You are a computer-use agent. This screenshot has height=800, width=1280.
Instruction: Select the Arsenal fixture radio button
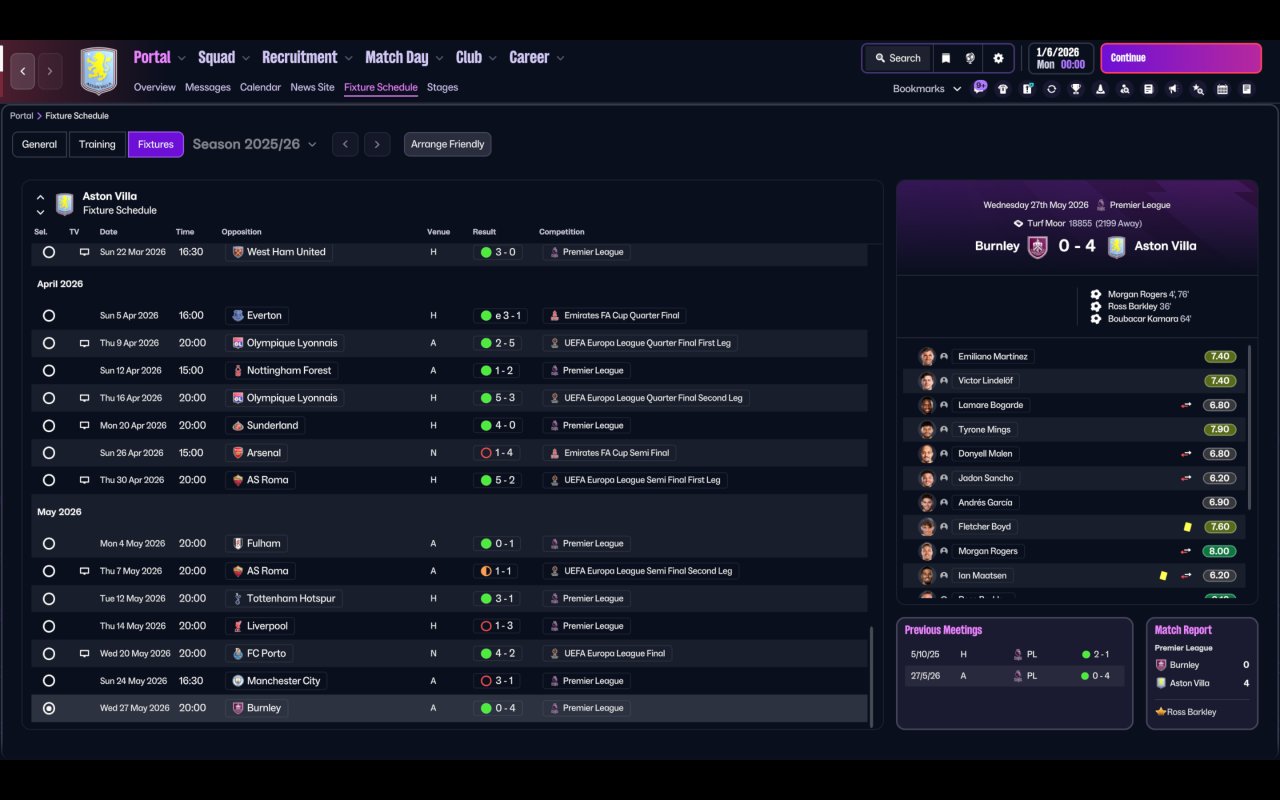pos(49,453)
